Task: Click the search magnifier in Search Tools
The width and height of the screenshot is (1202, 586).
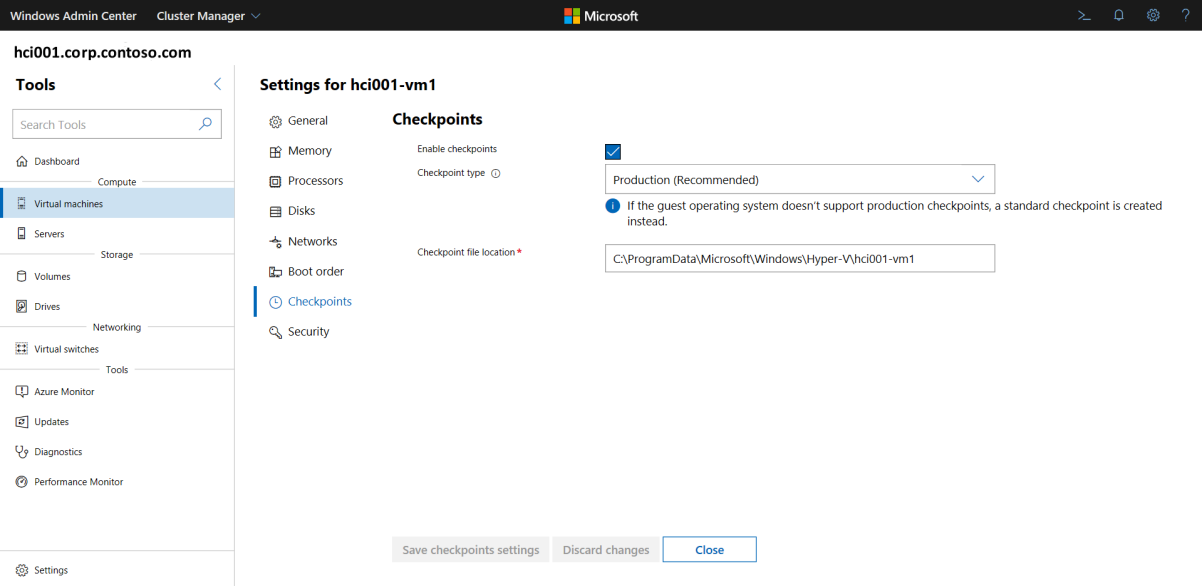Action: (x=205, y=124)
